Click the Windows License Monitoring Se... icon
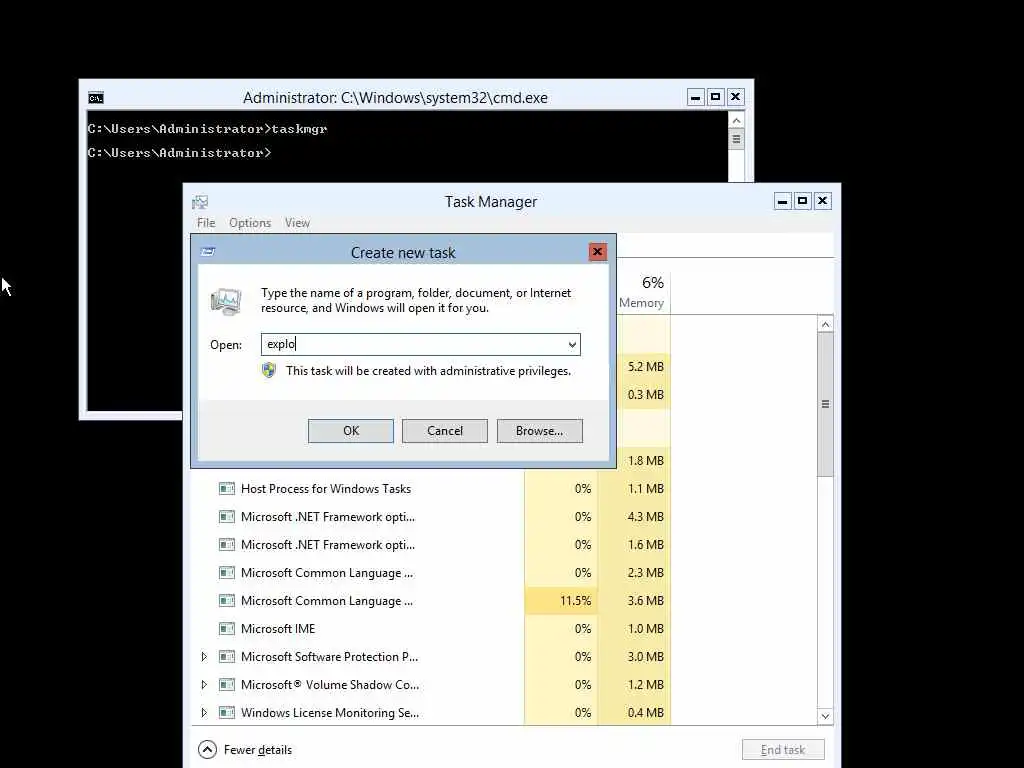1024x768 pixels. [x=227, y=712]
